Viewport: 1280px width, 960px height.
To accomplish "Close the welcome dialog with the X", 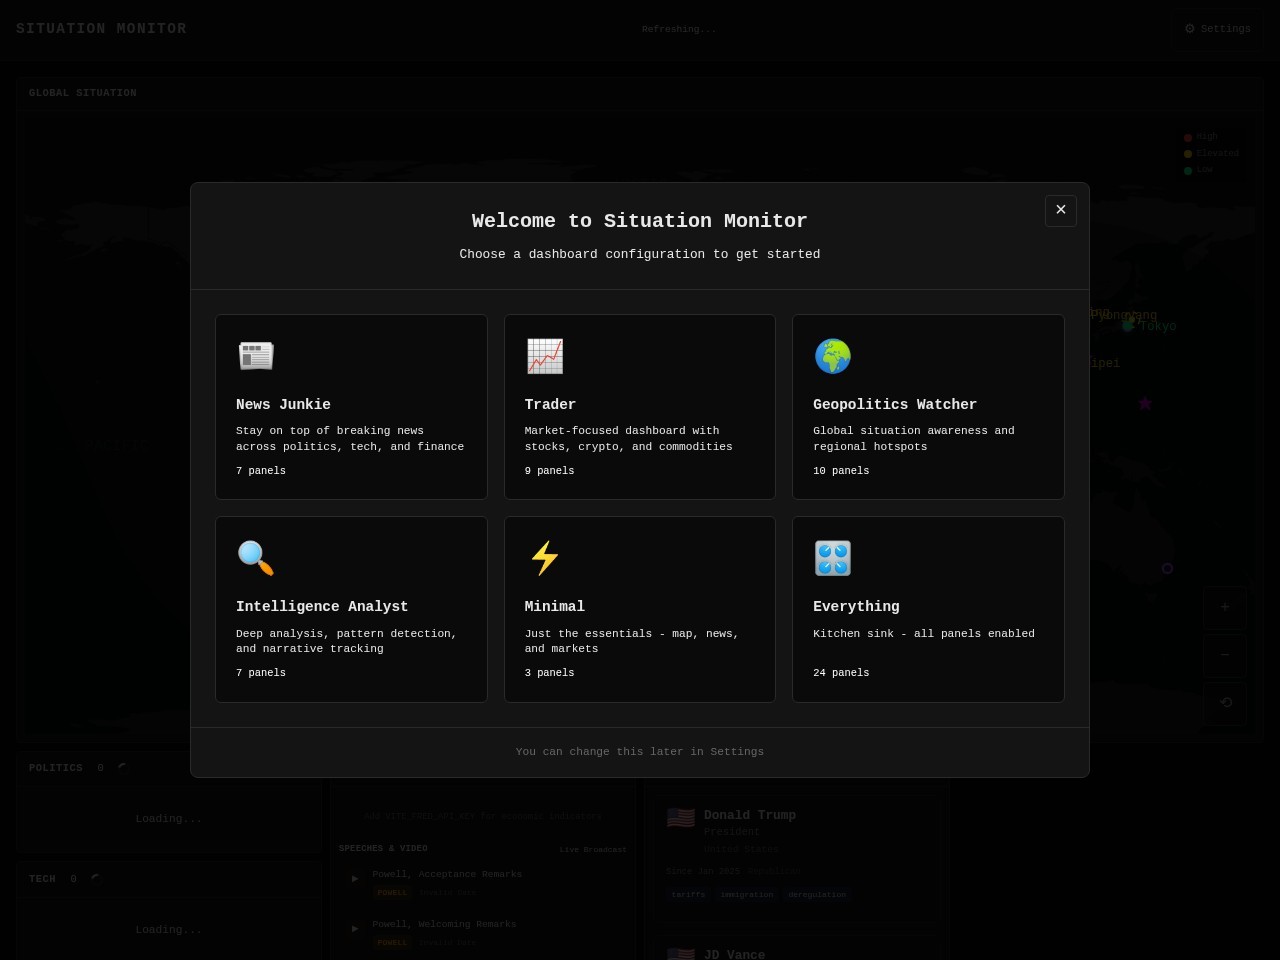I will click(1061, 210).
